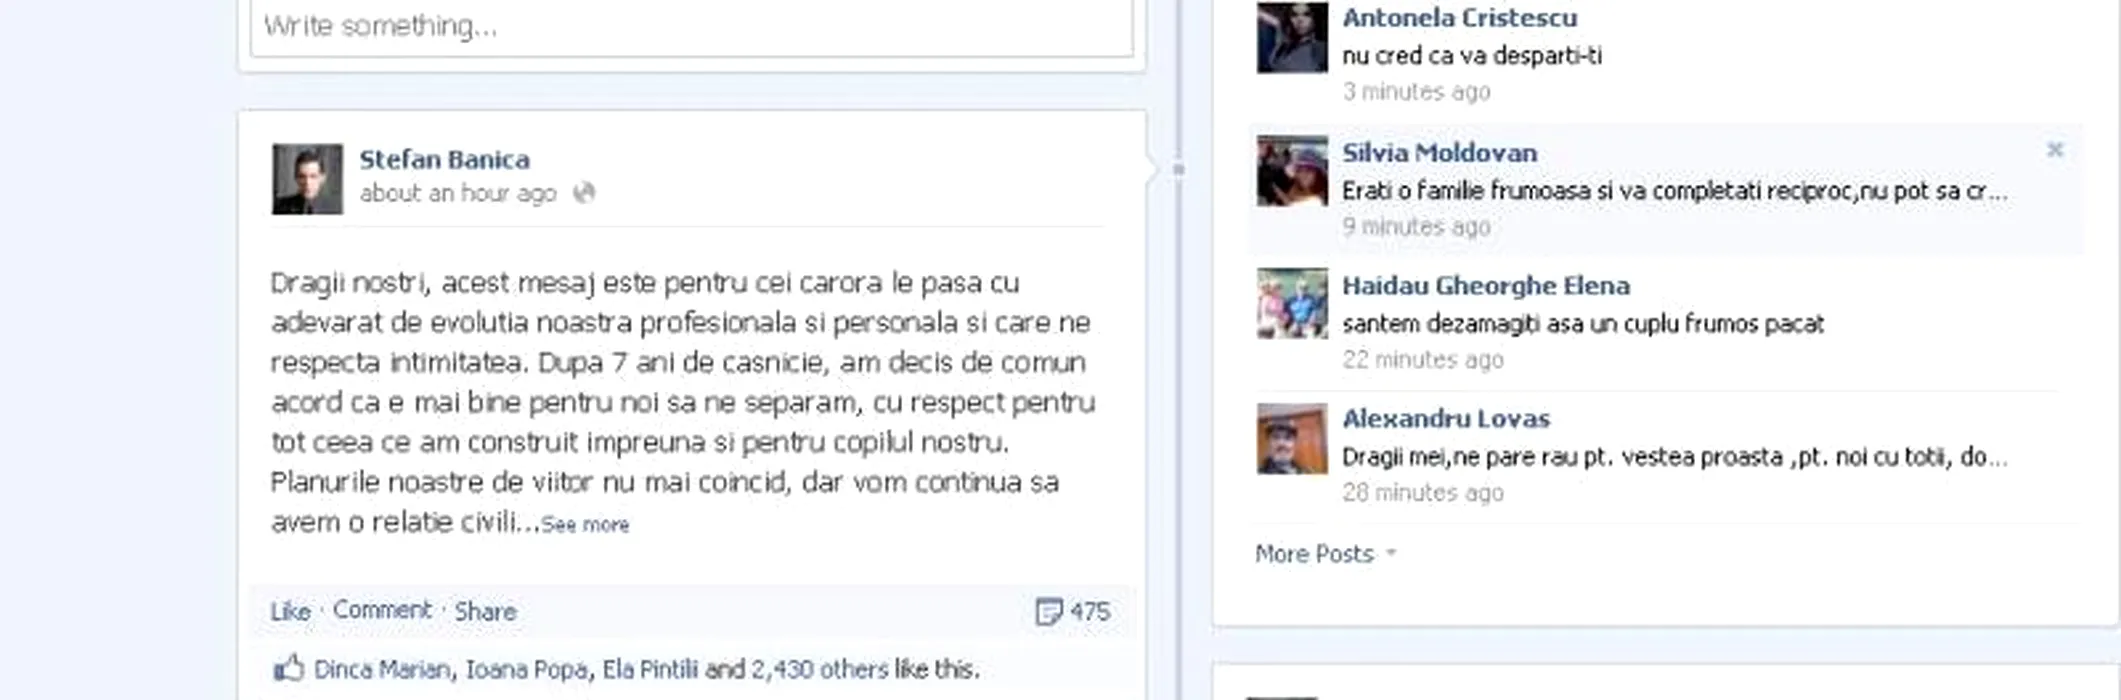Open the about an hour ago timestamp
Viewport: 2121px width, 700px height.
pos(458,193)
